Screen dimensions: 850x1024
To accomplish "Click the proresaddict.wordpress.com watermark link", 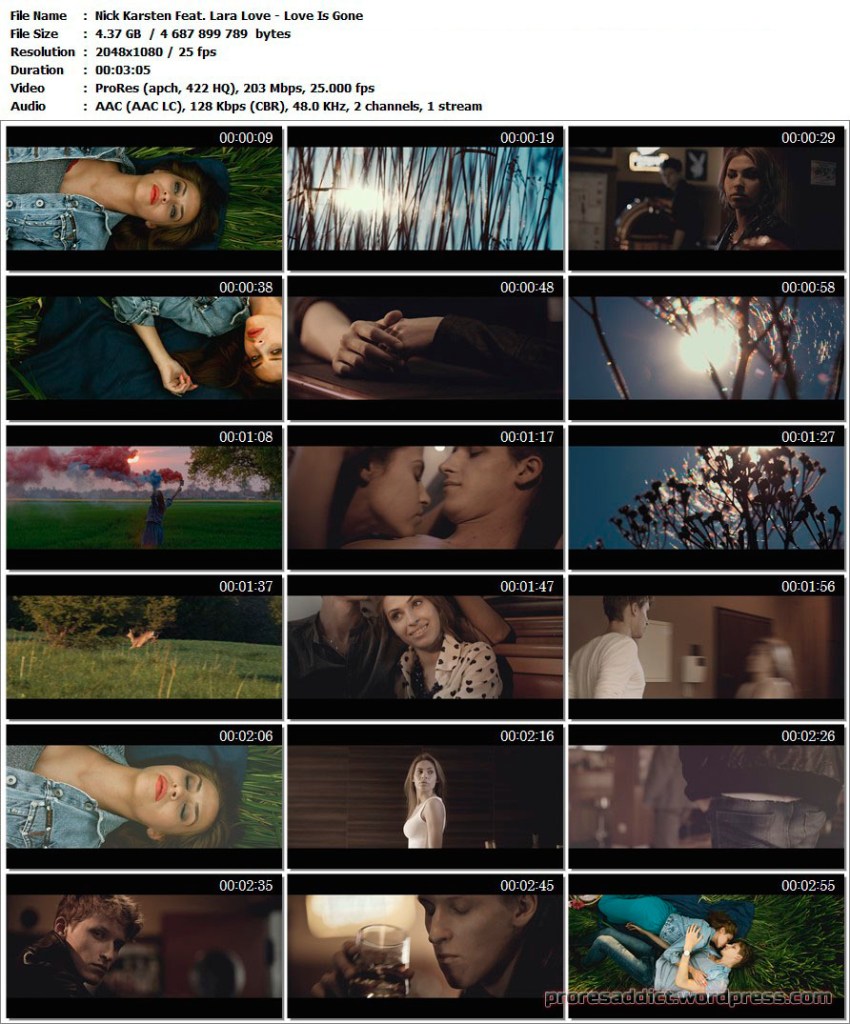I will point(688,997).
